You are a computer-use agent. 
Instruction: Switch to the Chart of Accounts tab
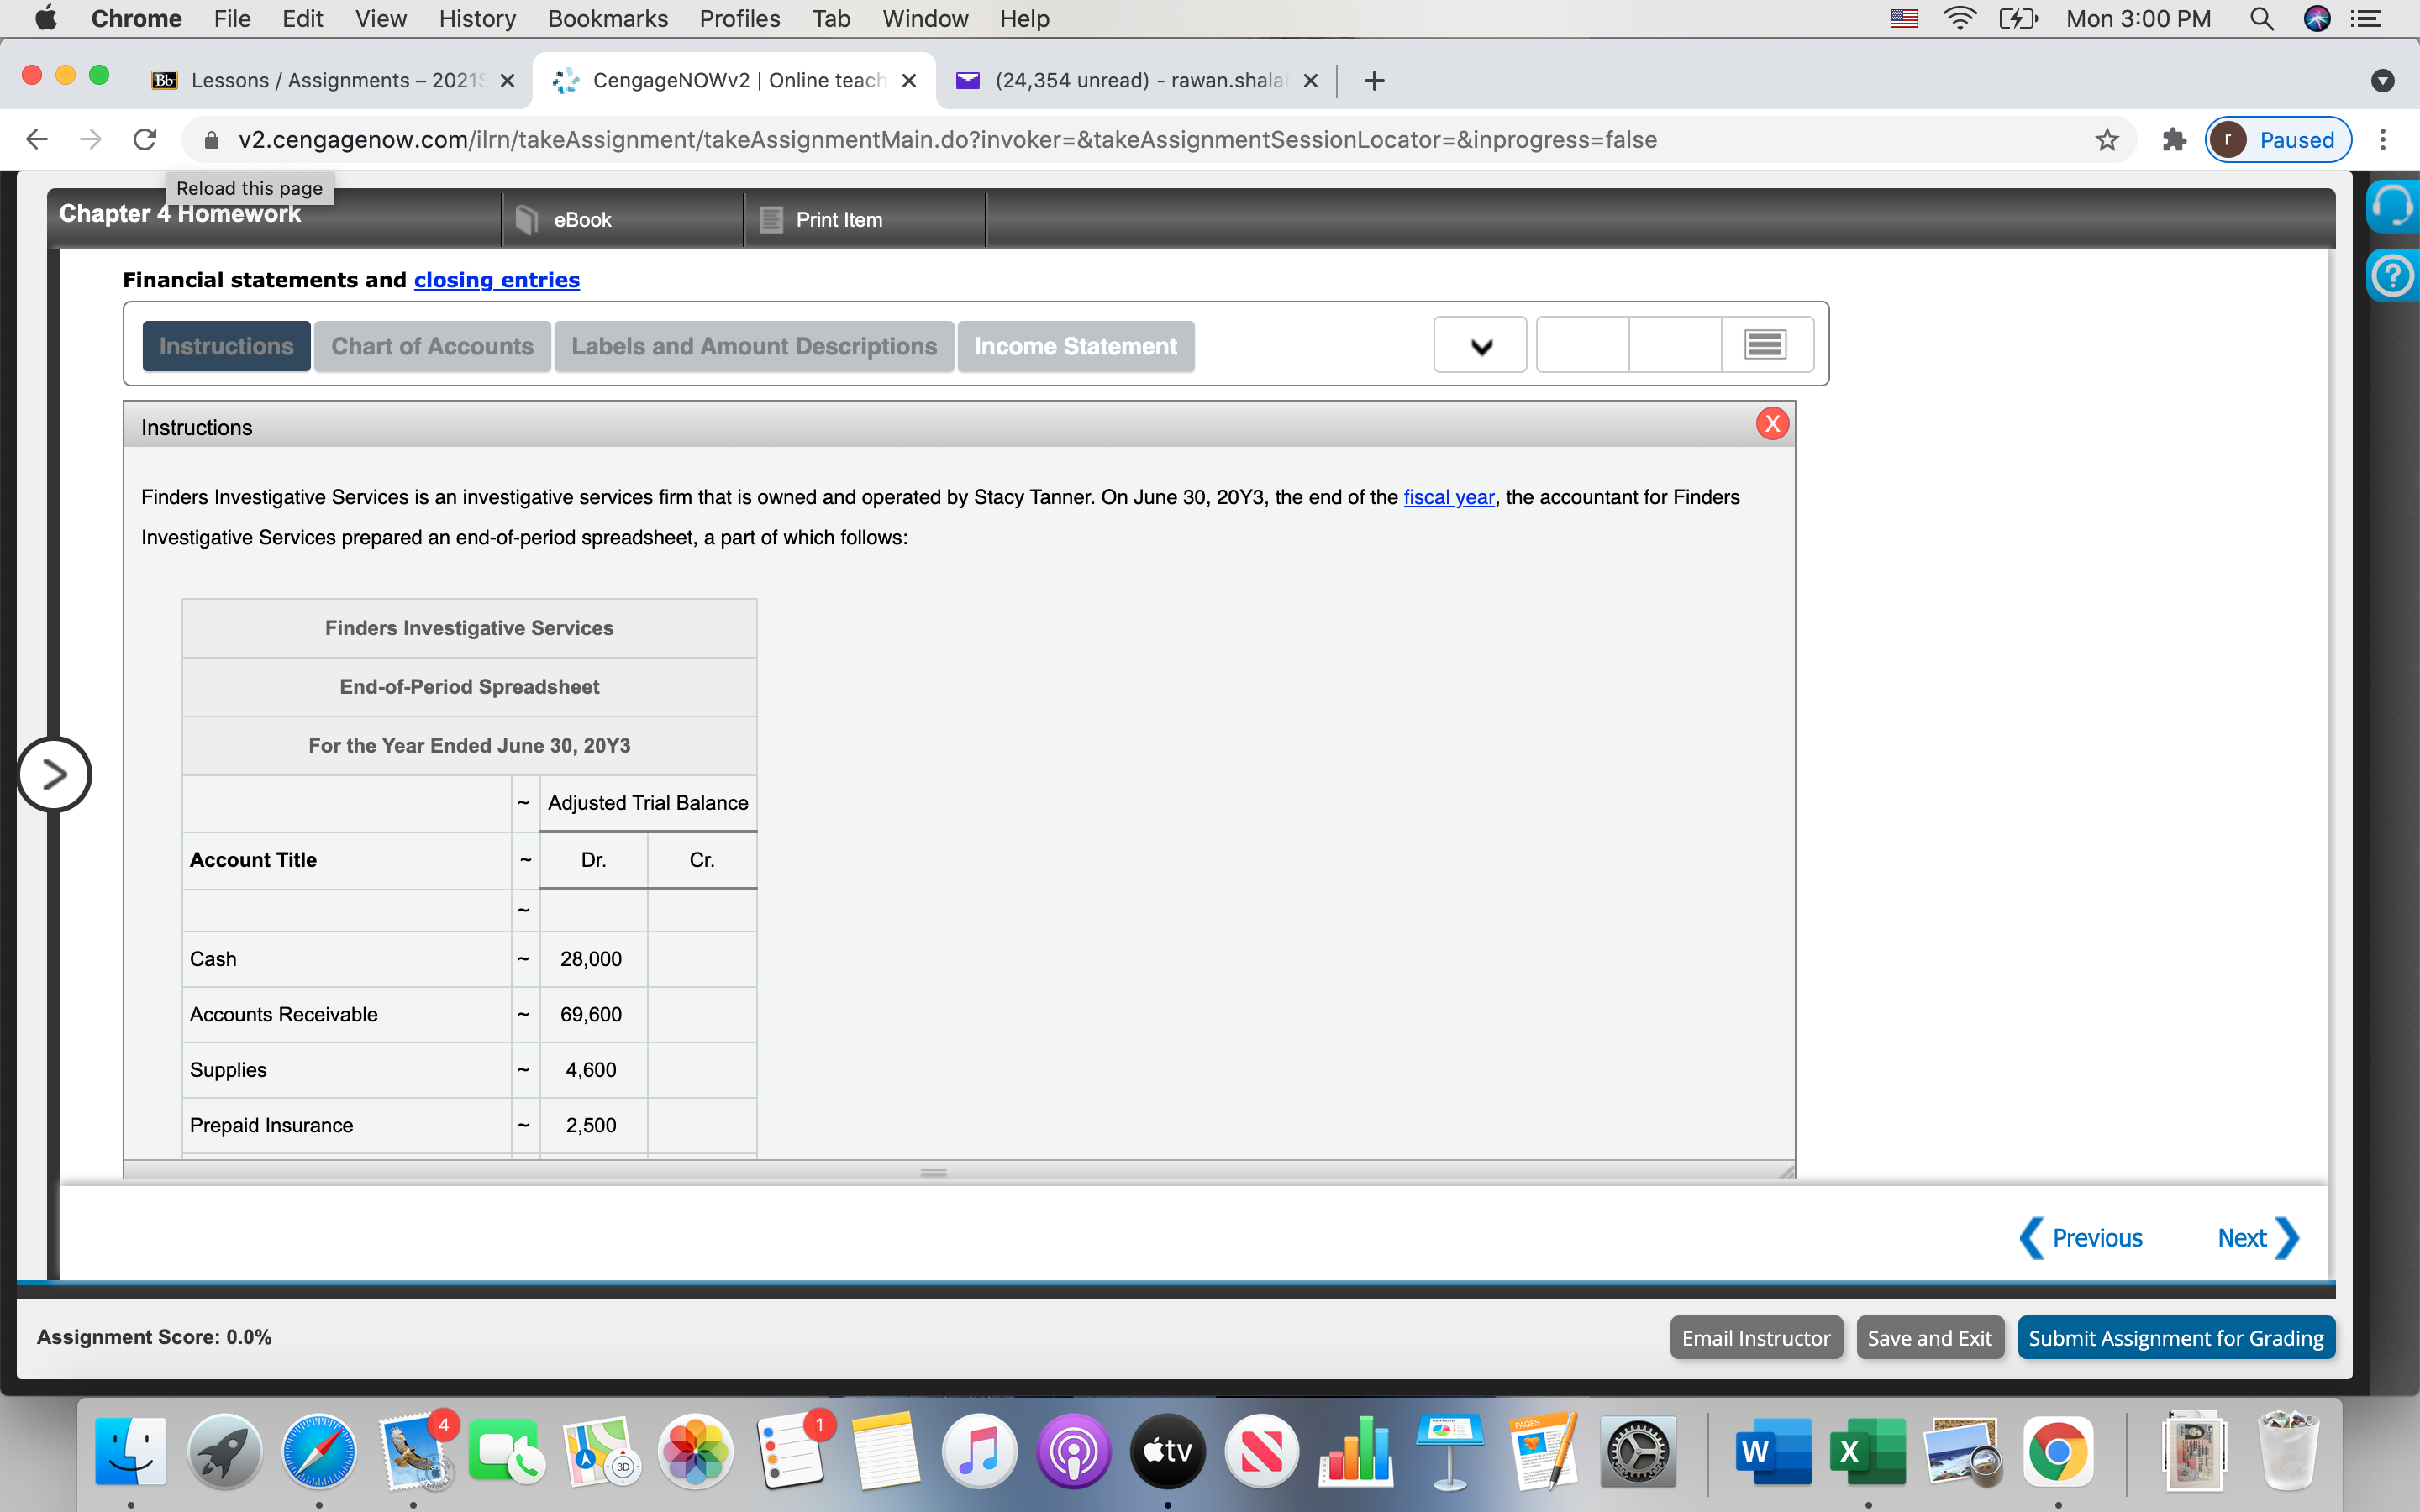(x=432, y=346)
